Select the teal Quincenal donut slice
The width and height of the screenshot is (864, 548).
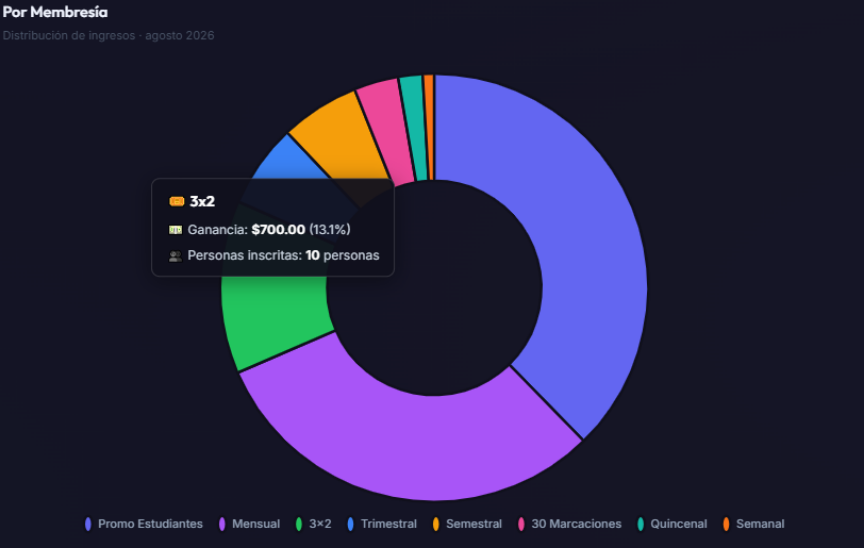(x=416, y=126)
